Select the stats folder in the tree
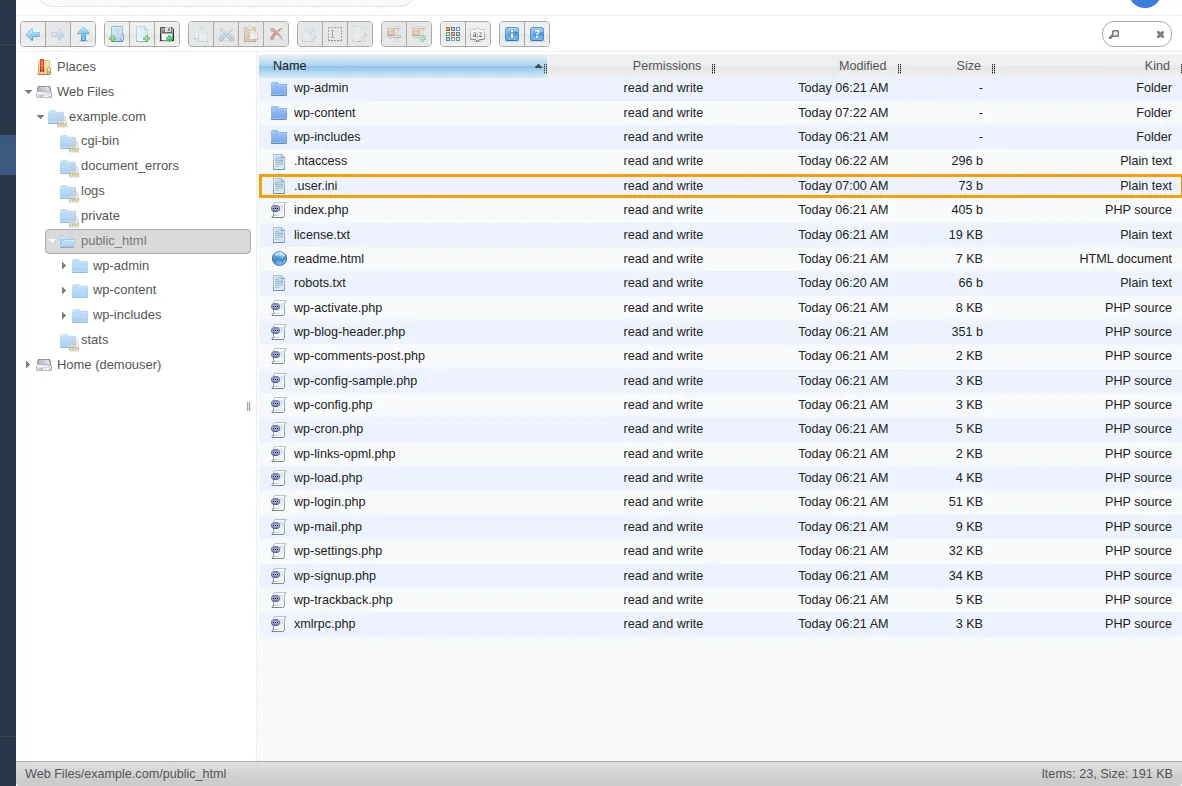Screen dimensions: 1182x786 coord(94,340)
